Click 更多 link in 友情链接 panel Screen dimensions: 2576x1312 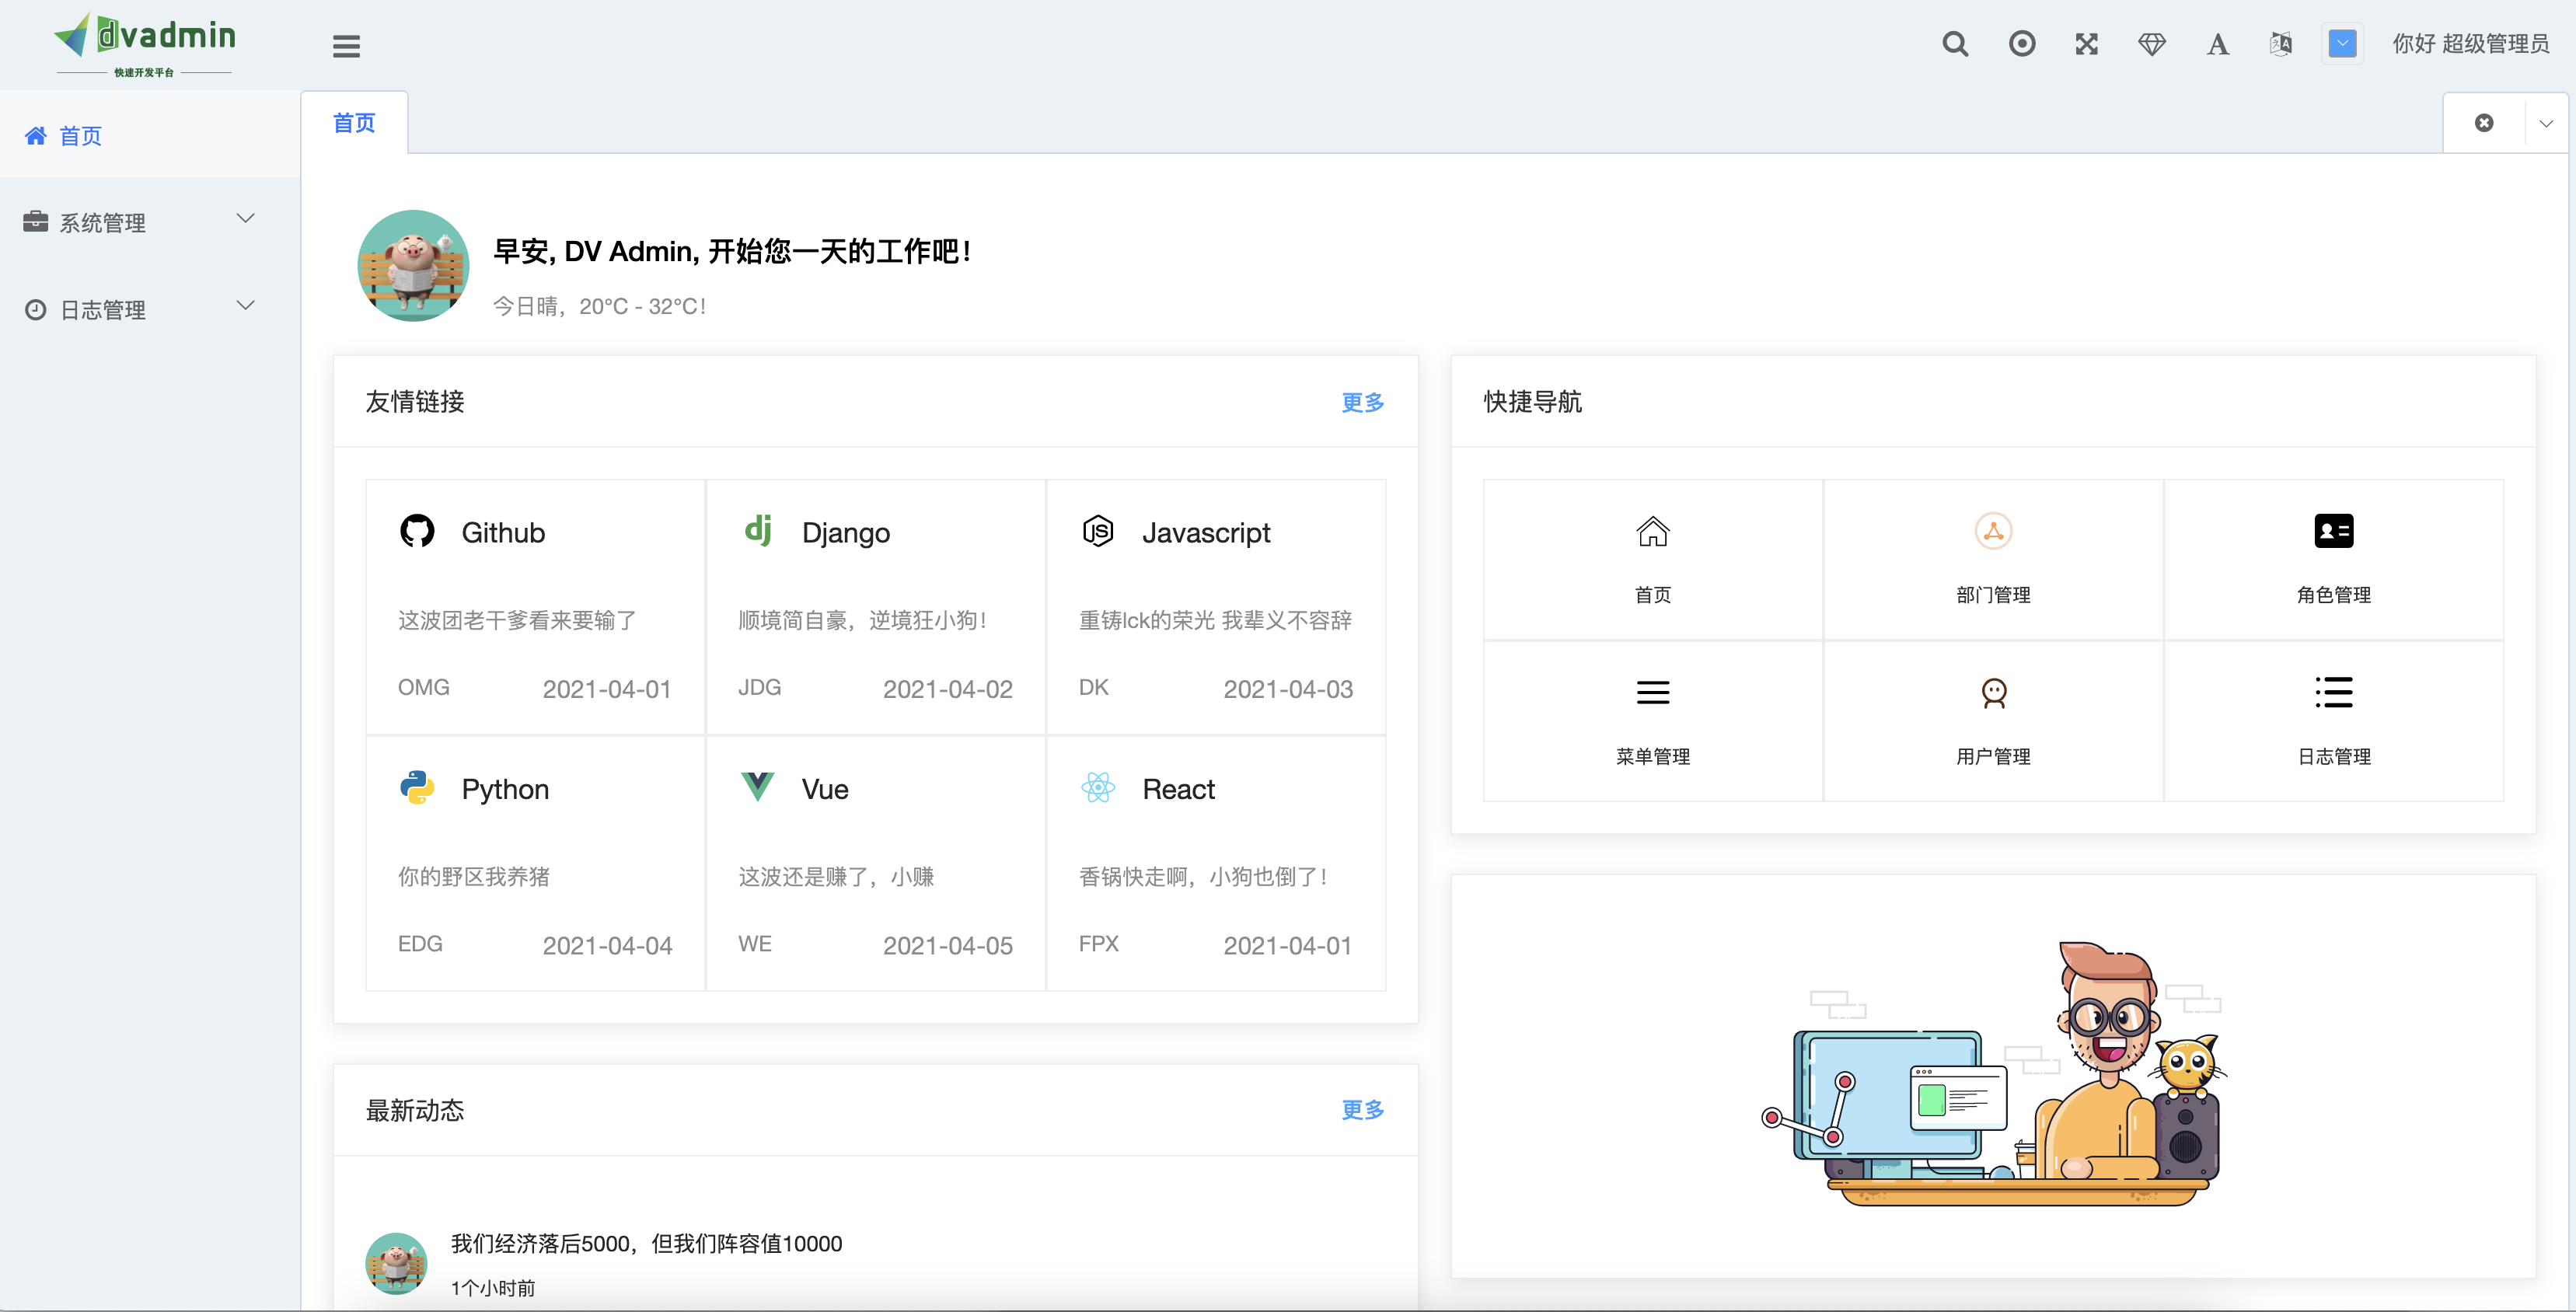click(1362, 402)
